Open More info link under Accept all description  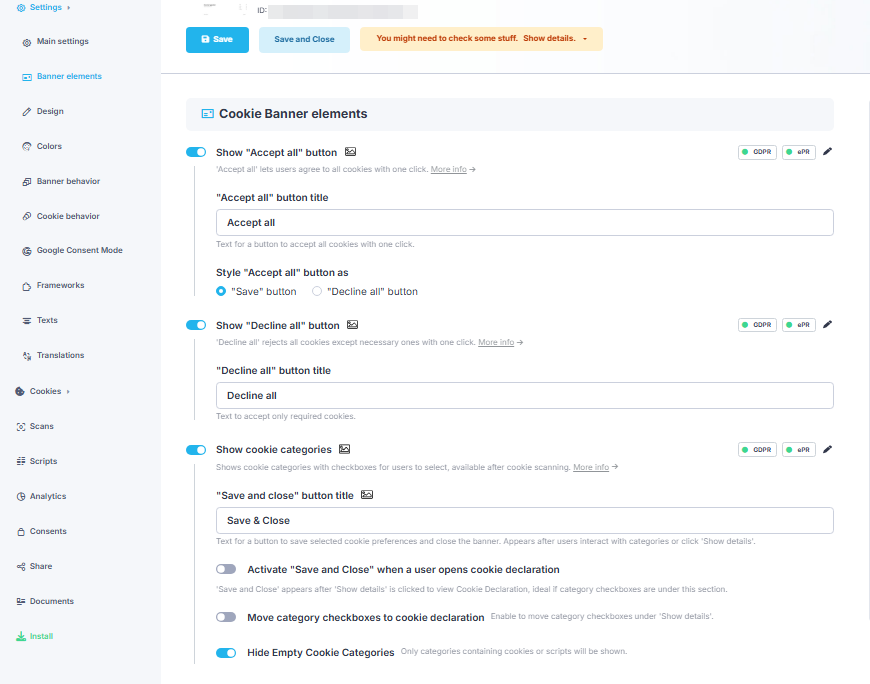pyautogui.click(x=448, y=169)
